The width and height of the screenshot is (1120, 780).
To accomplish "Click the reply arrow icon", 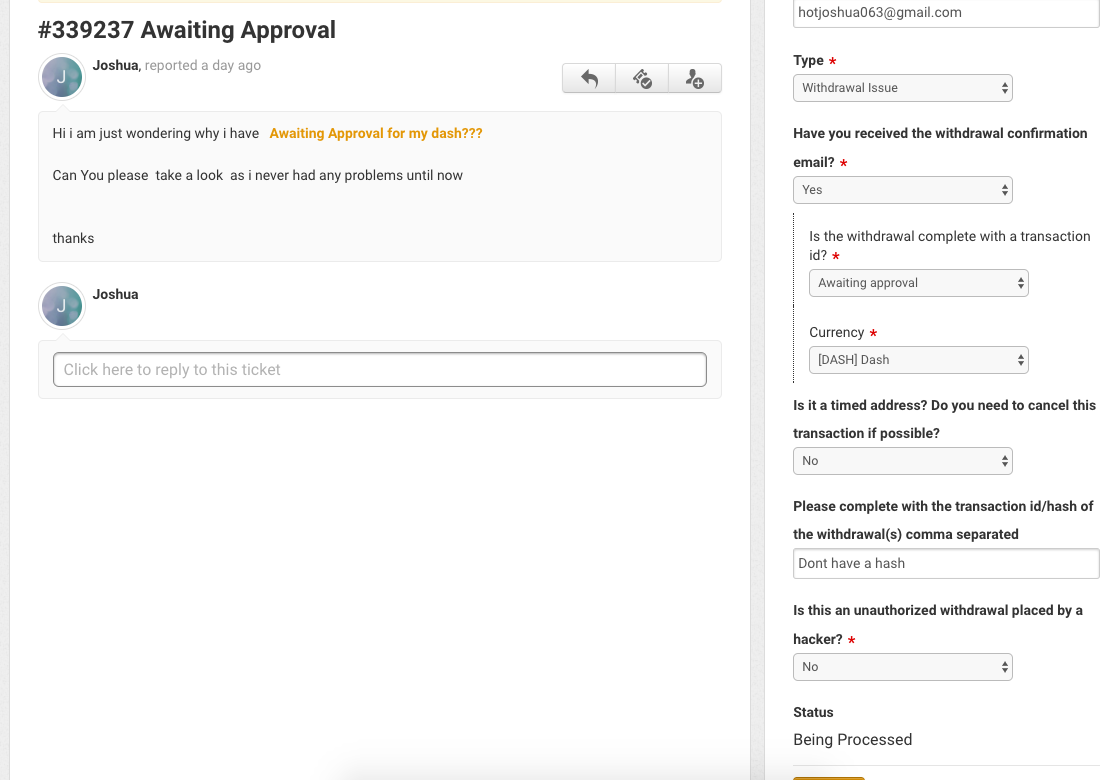I will [589, 79].
